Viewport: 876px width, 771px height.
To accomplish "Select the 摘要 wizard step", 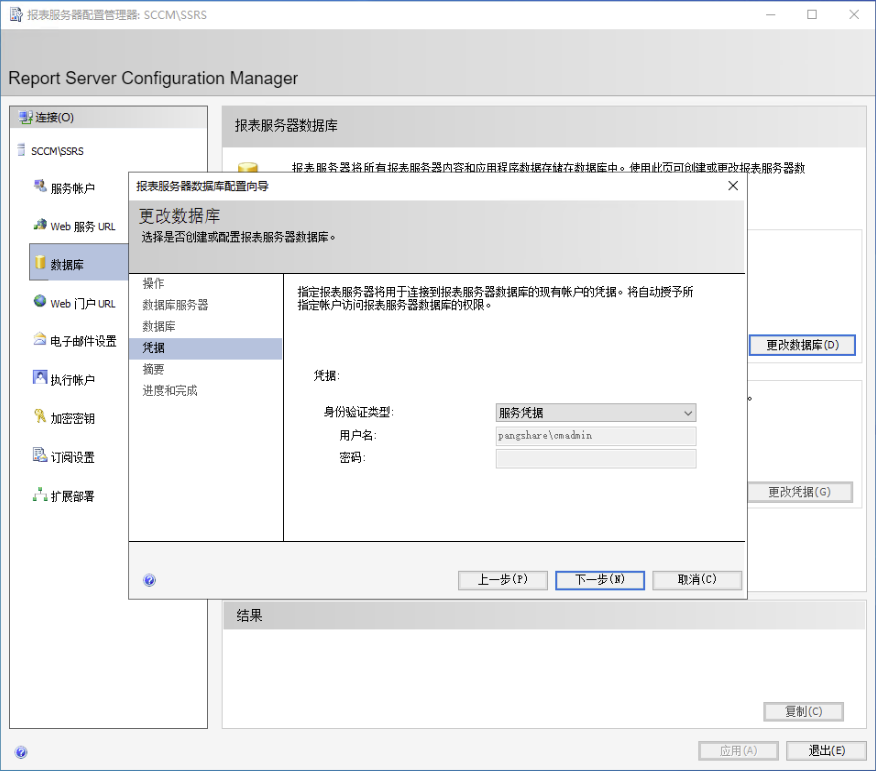I will click(153, 369).
